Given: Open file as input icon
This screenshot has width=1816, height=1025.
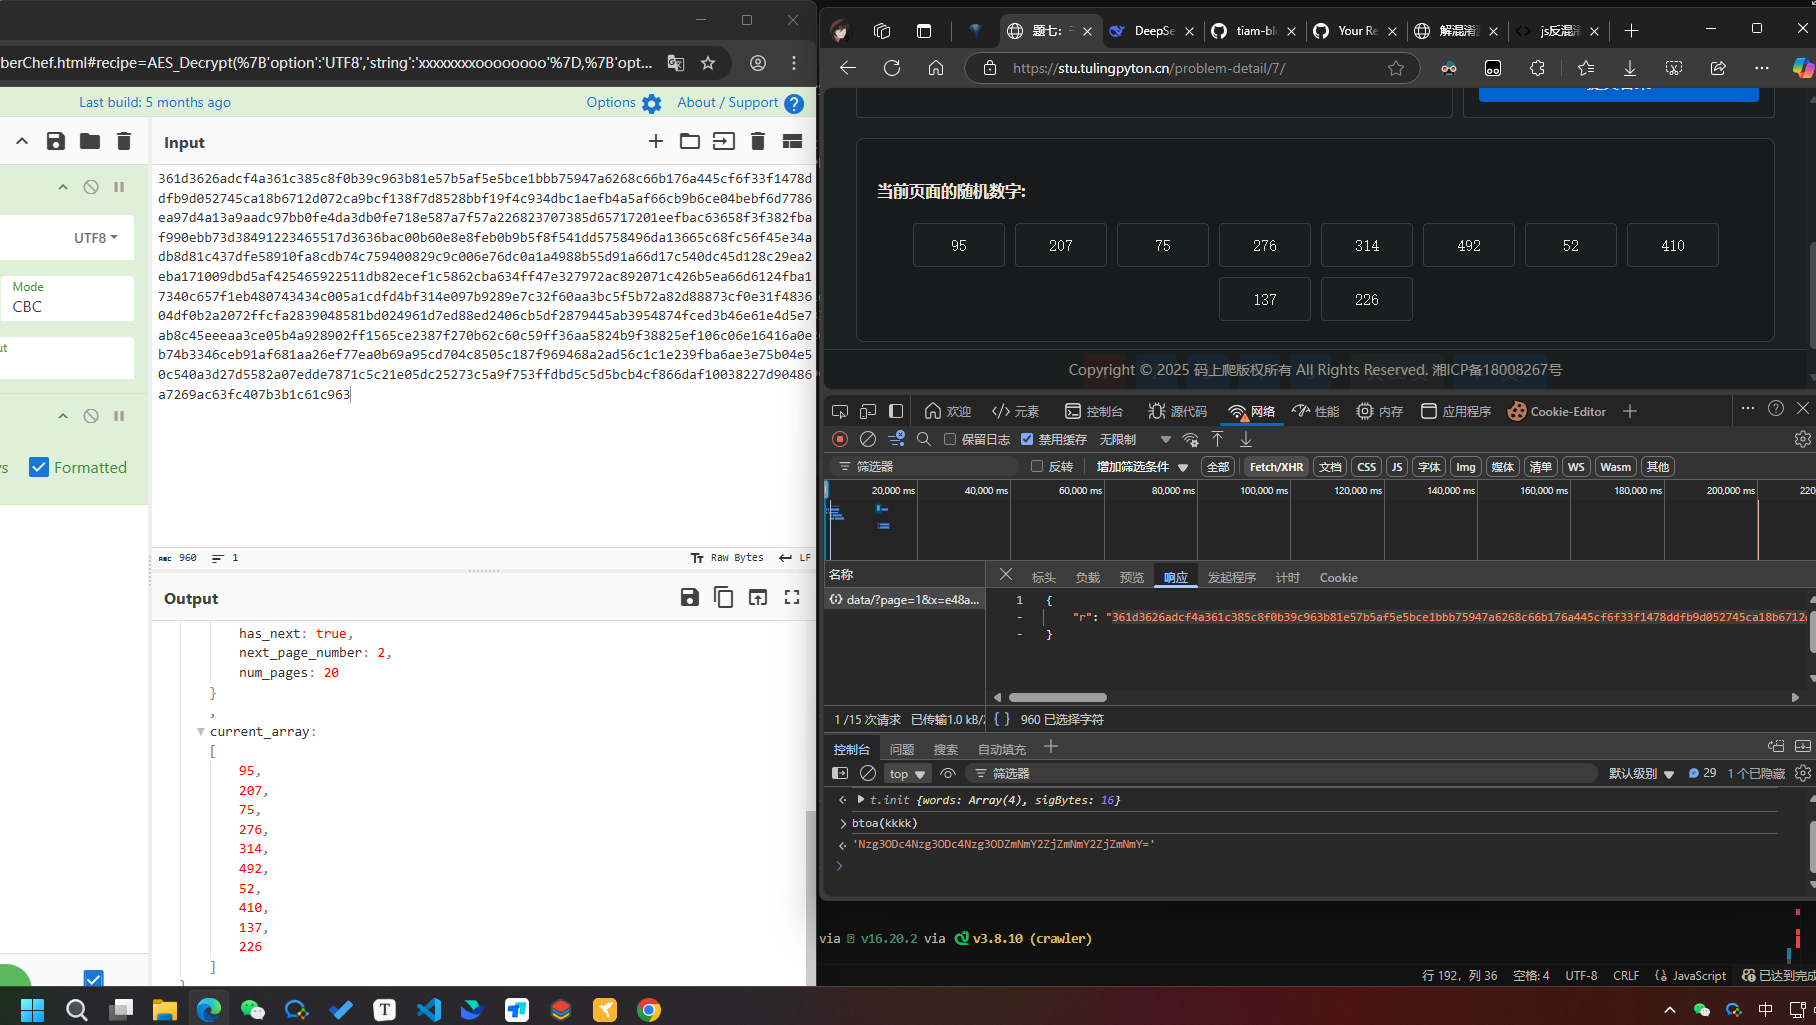Looking at the screenshot, I should click(x=724, y=142).
